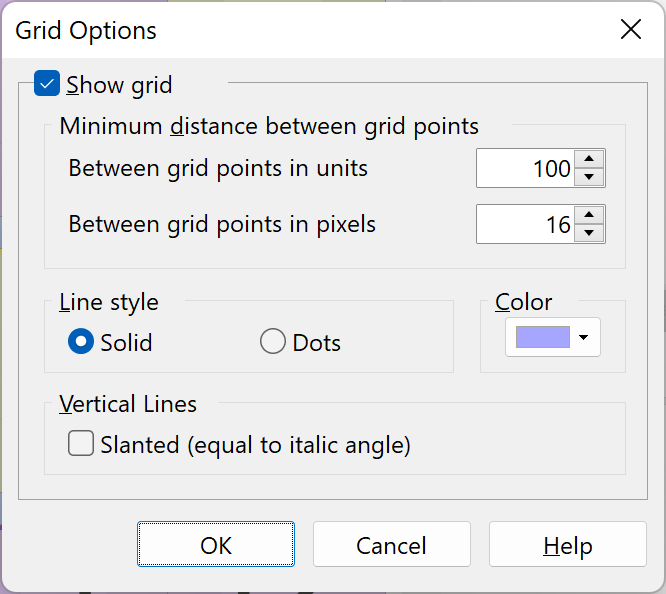666x594 pixels.
Task: Enable Slanted vertical lines checkbox
Action: (81, 443)
